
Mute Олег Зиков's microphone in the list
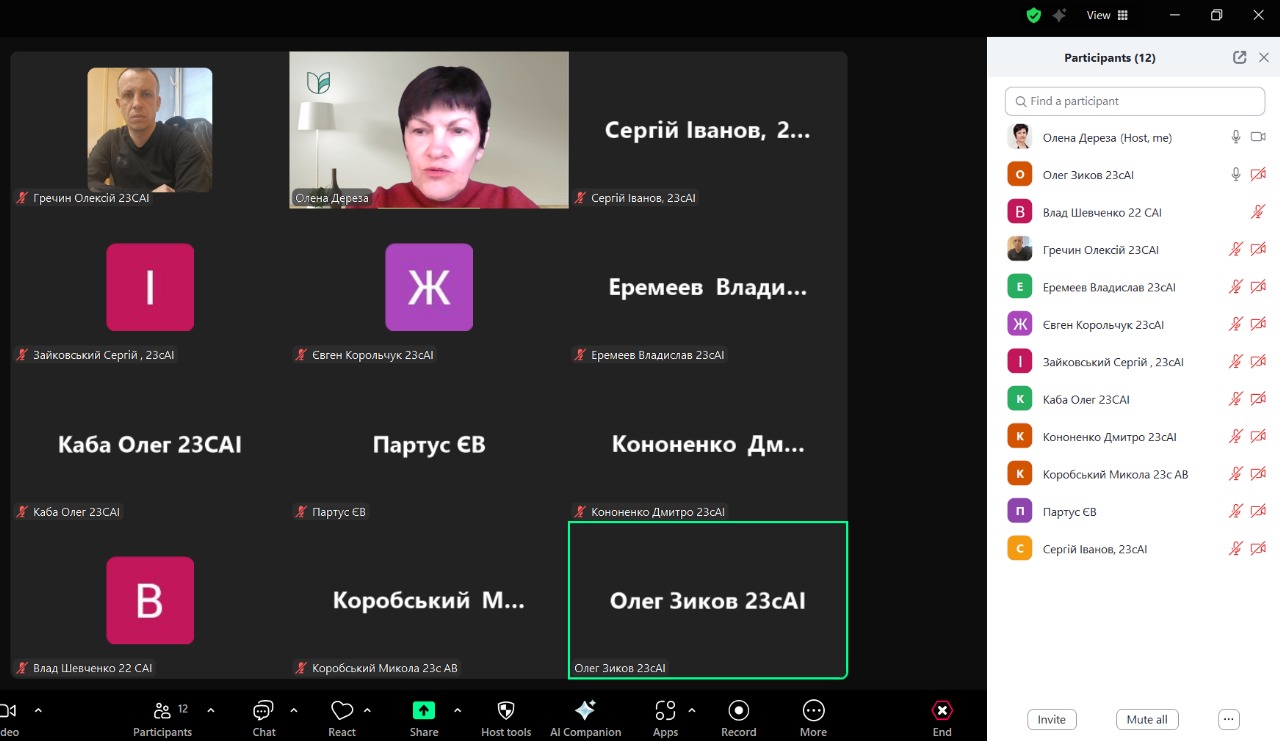pos(1236,174)
